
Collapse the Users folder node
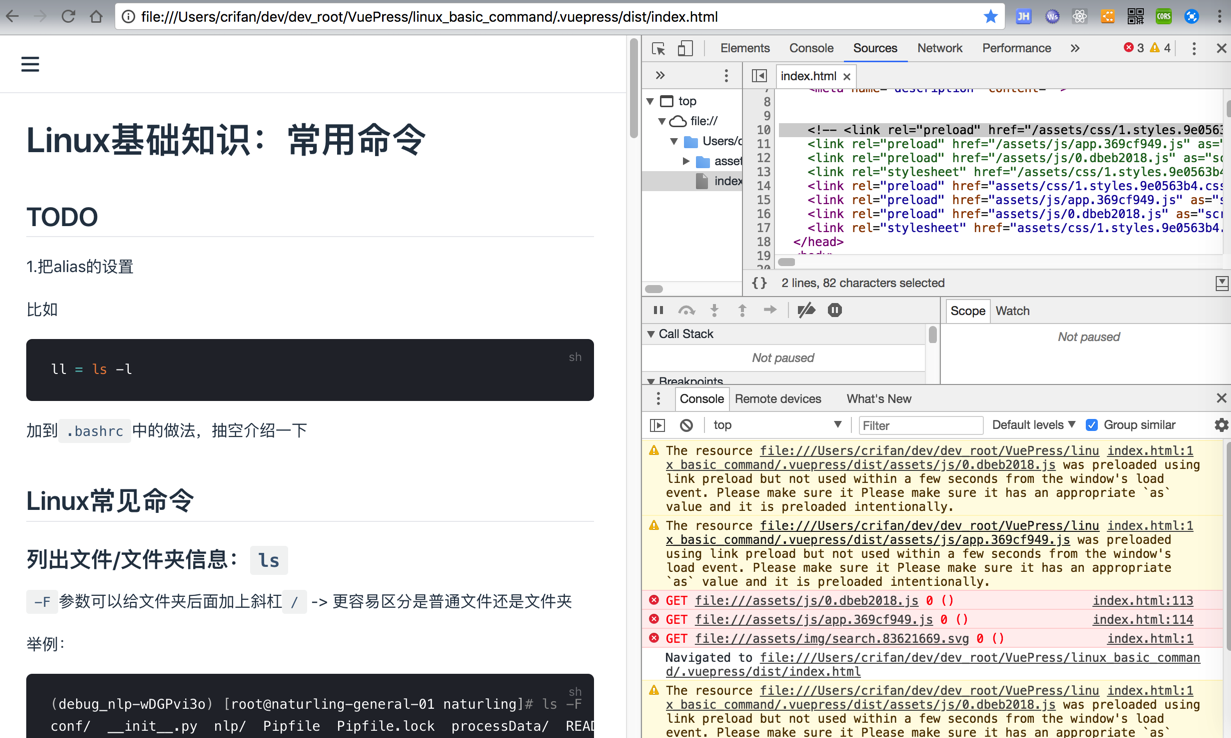tap(674, 141)
